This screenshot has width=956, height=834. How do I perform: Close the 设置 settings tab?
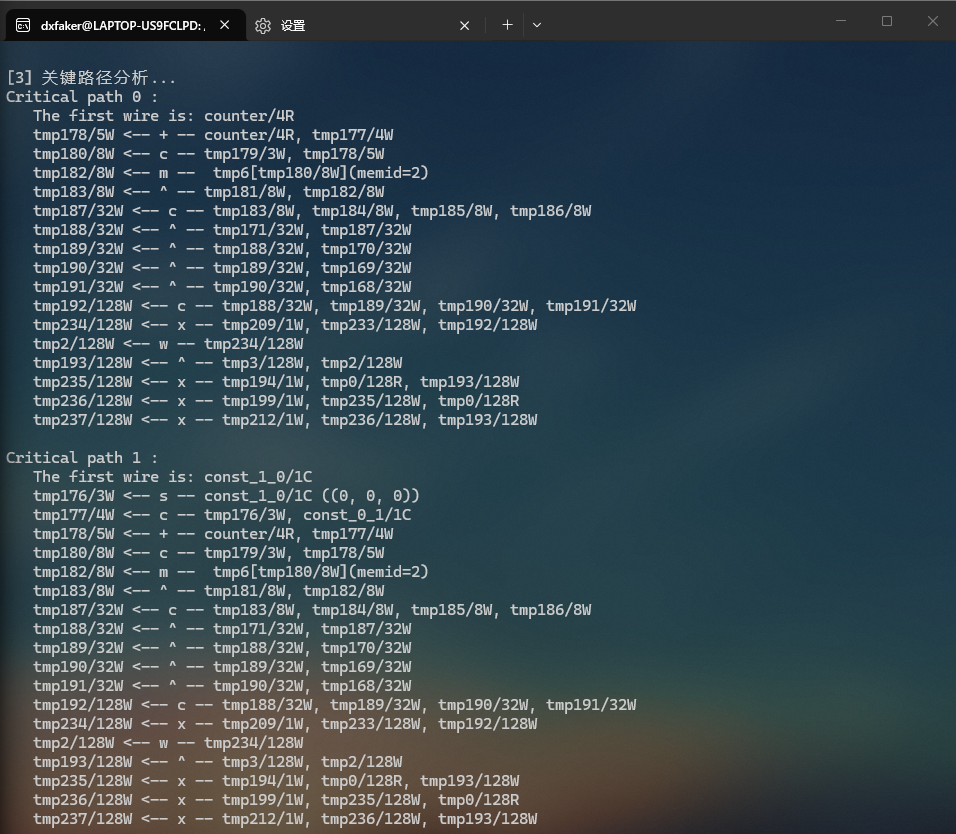(464, 26)
